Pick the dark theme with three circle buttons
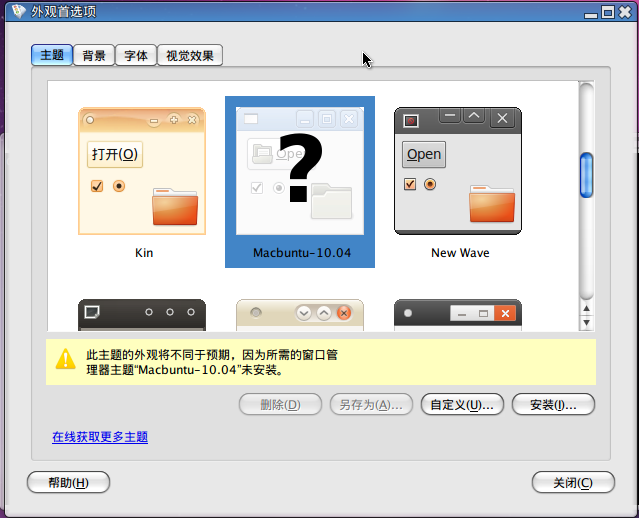This screenshot has width=639, height=518. [x=142, y=315]
